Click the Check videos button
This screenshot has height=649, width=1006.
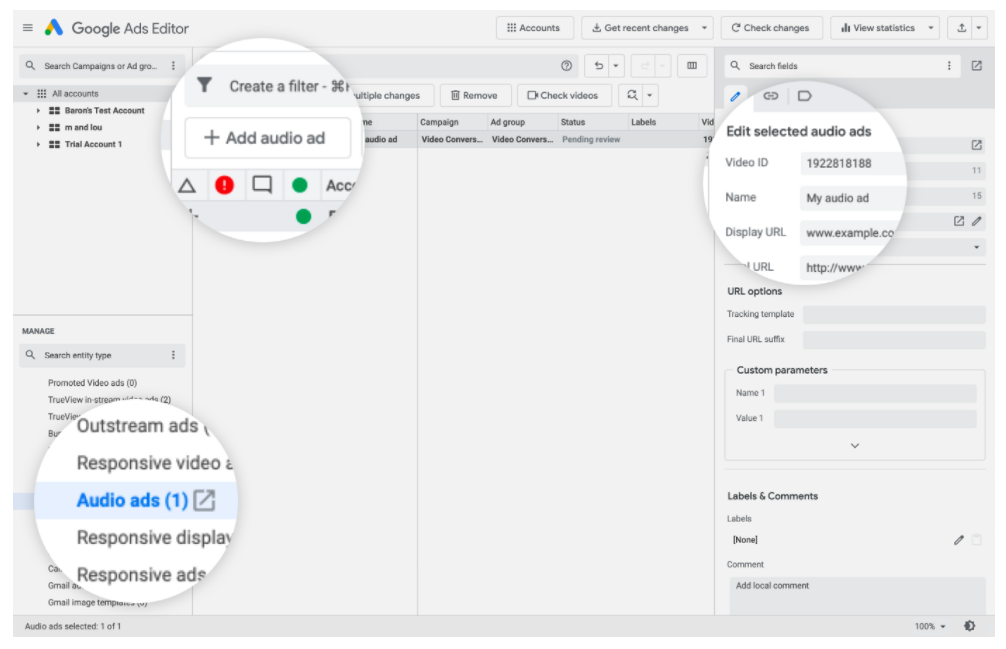(563, 95)
